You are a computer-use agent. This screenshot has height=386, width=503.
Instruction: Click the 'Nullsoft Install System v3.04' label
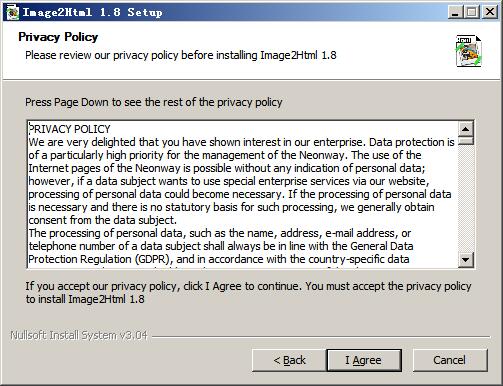[x=79, y=335]
